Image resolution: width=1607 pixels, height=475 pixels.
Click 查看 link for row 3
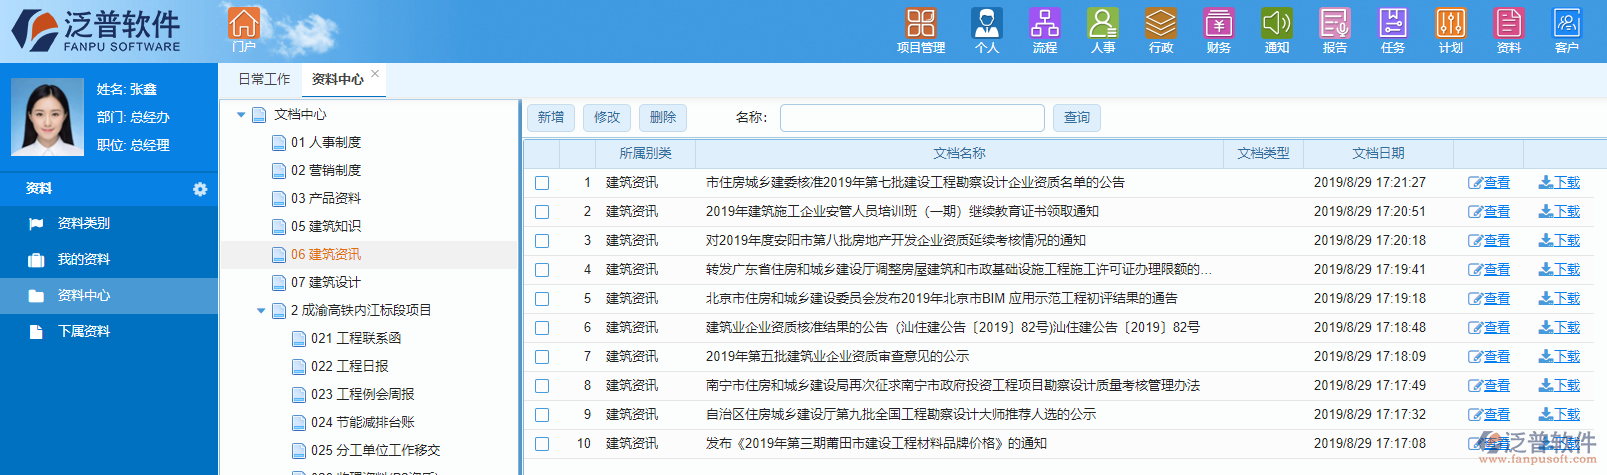[x=1489, y=241]
